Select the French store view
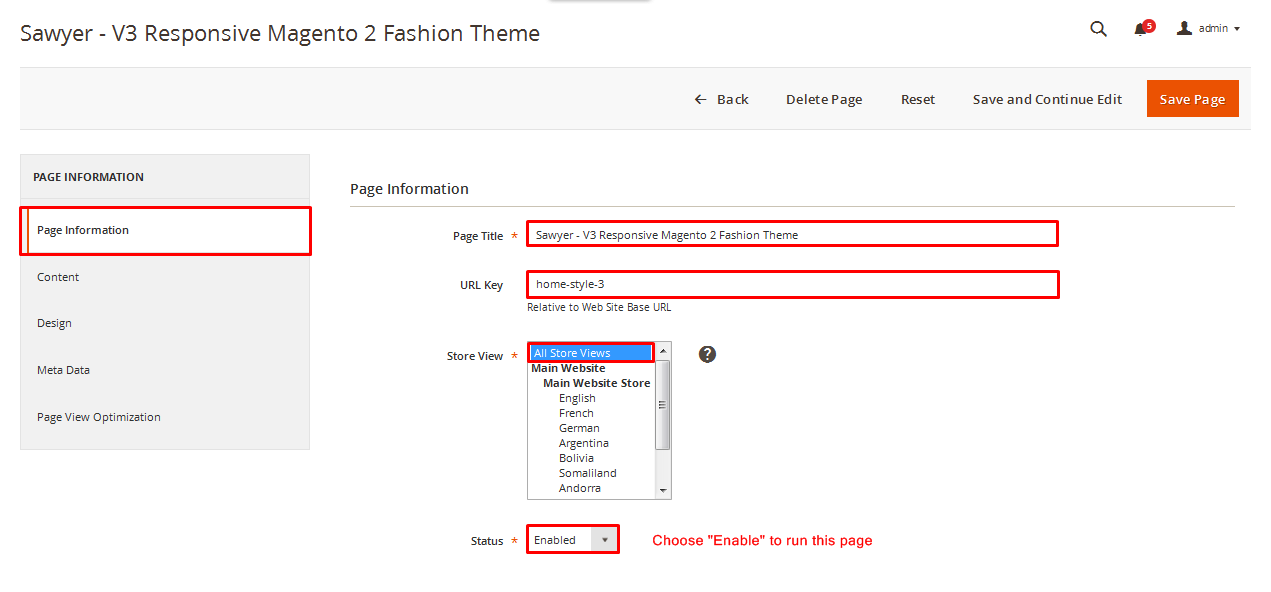 pos(576,413)
